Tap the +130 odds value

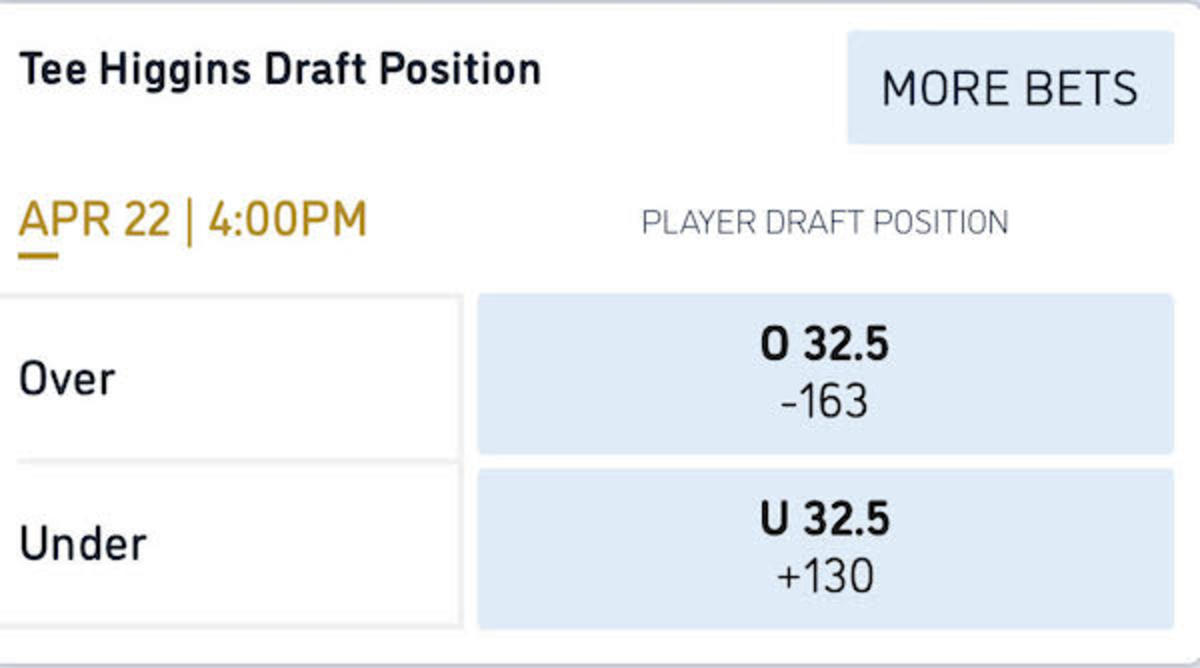pos(825,577)
